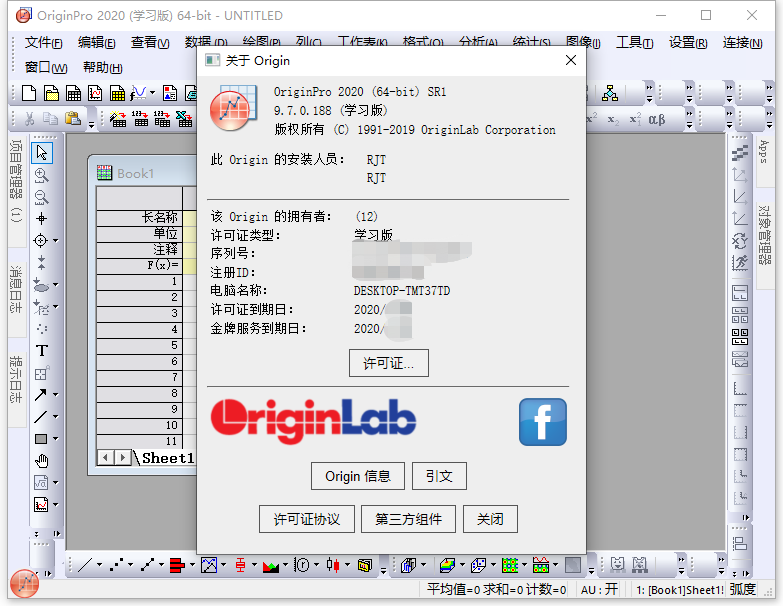Click the New Project blank page icon

[x=29, y=93]
